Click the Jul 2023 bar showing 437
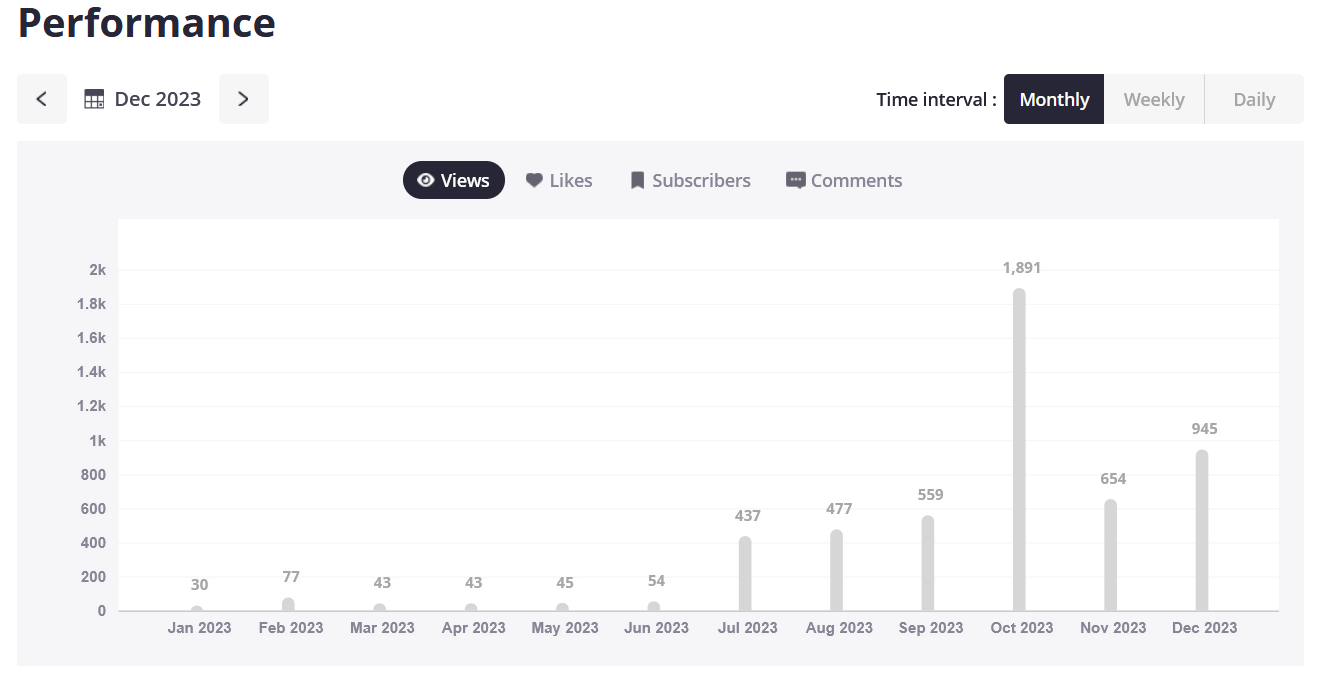1330x674 pixels. coord(745,573)
